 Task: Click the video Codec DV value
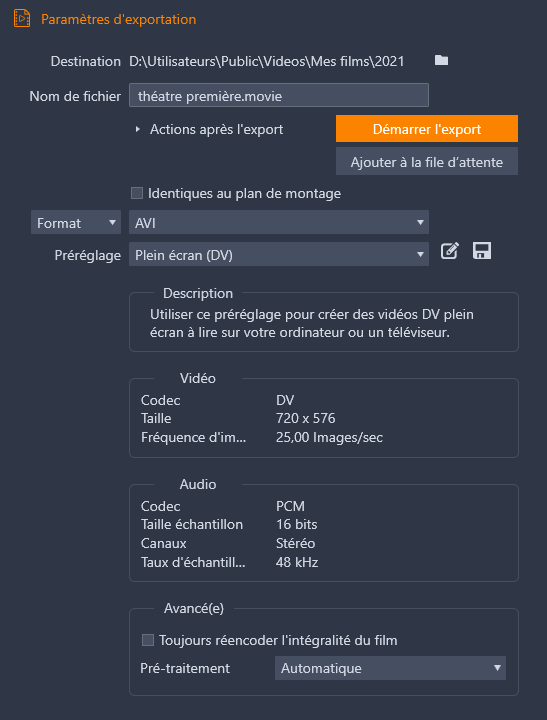point(285,400)
